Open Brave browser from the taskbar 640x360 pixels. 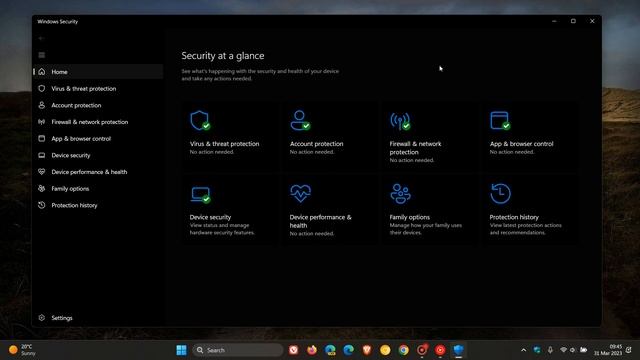pos(367,350)
